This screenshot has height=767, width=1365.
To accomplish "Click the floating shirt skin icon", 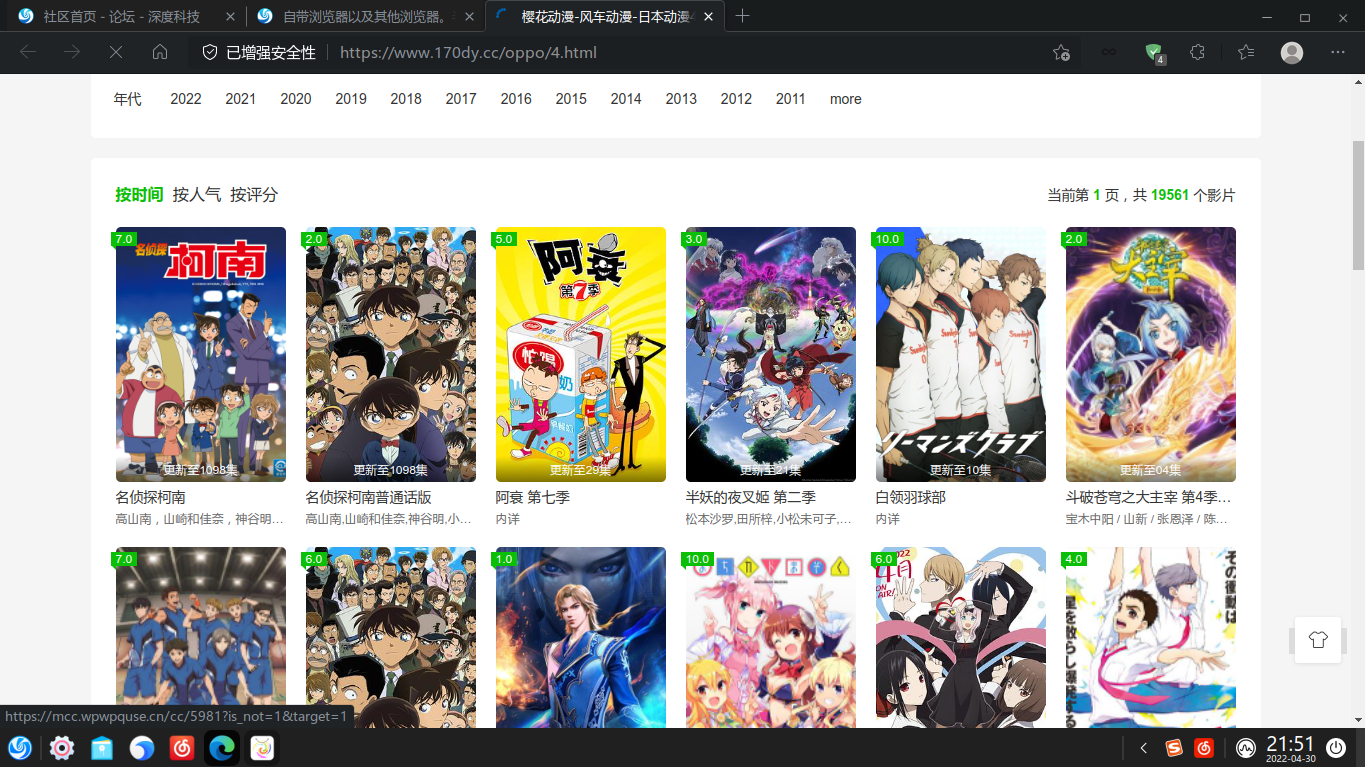I will pos(1317,640).
